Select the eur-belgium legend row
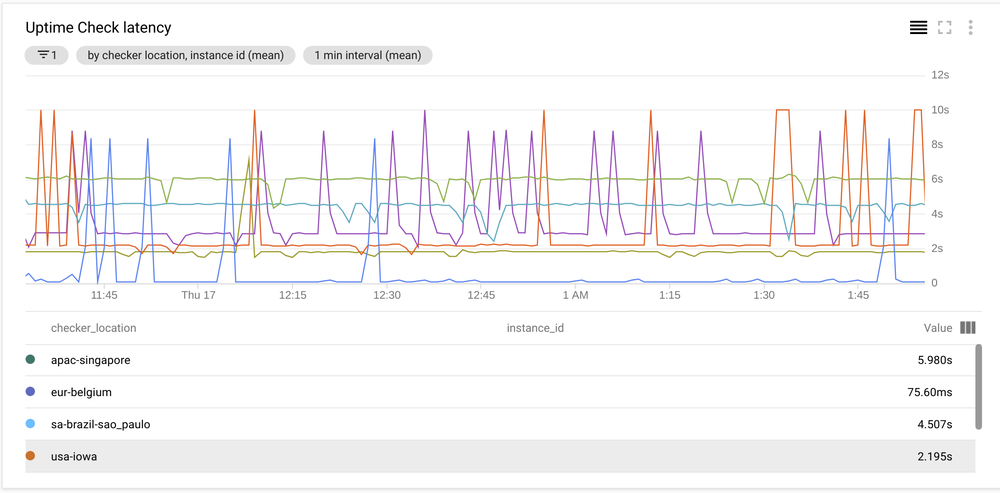 pyautogui.click(x=500, y=392)
